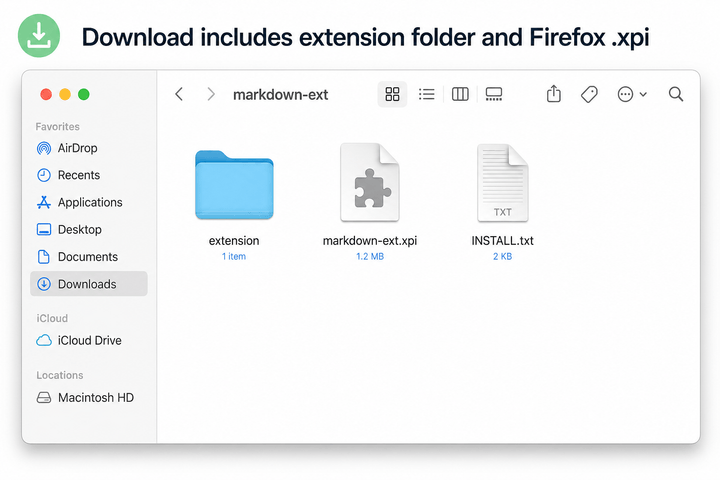Select Downloads in the sidebar

pyautogui.click(x=89, y=284)
